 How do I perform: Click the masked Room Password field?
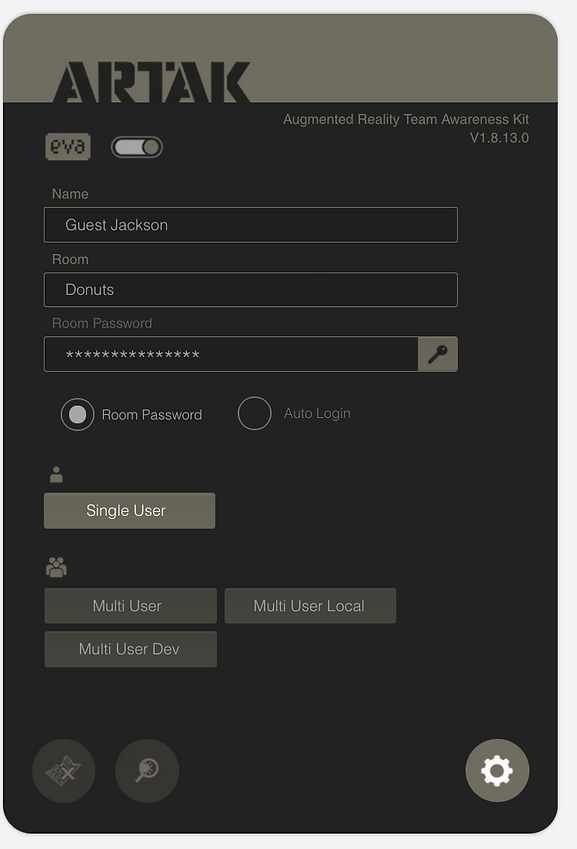tap(231, 354)
